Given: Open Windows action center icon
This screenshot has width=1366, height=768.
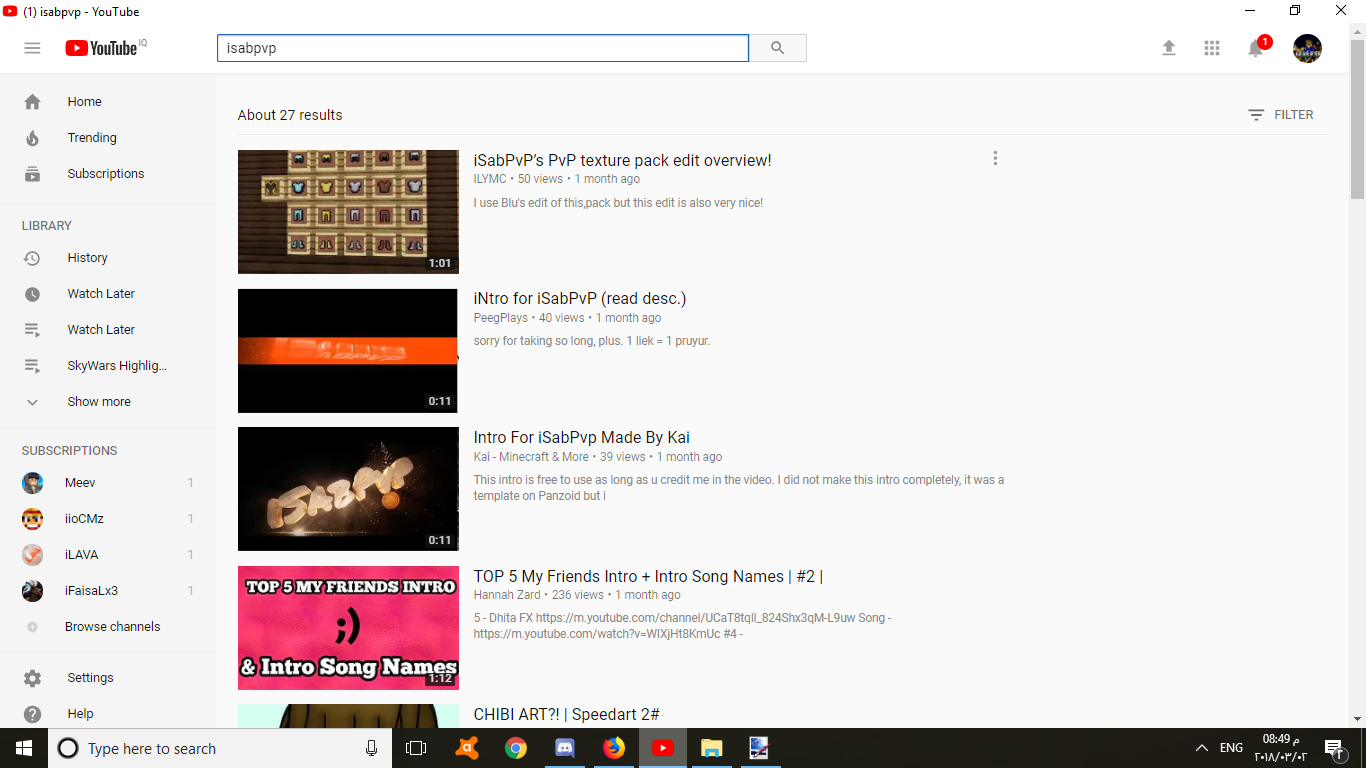Looking at the screenshot, I should pyautogui.click(x=1333, y=748).
